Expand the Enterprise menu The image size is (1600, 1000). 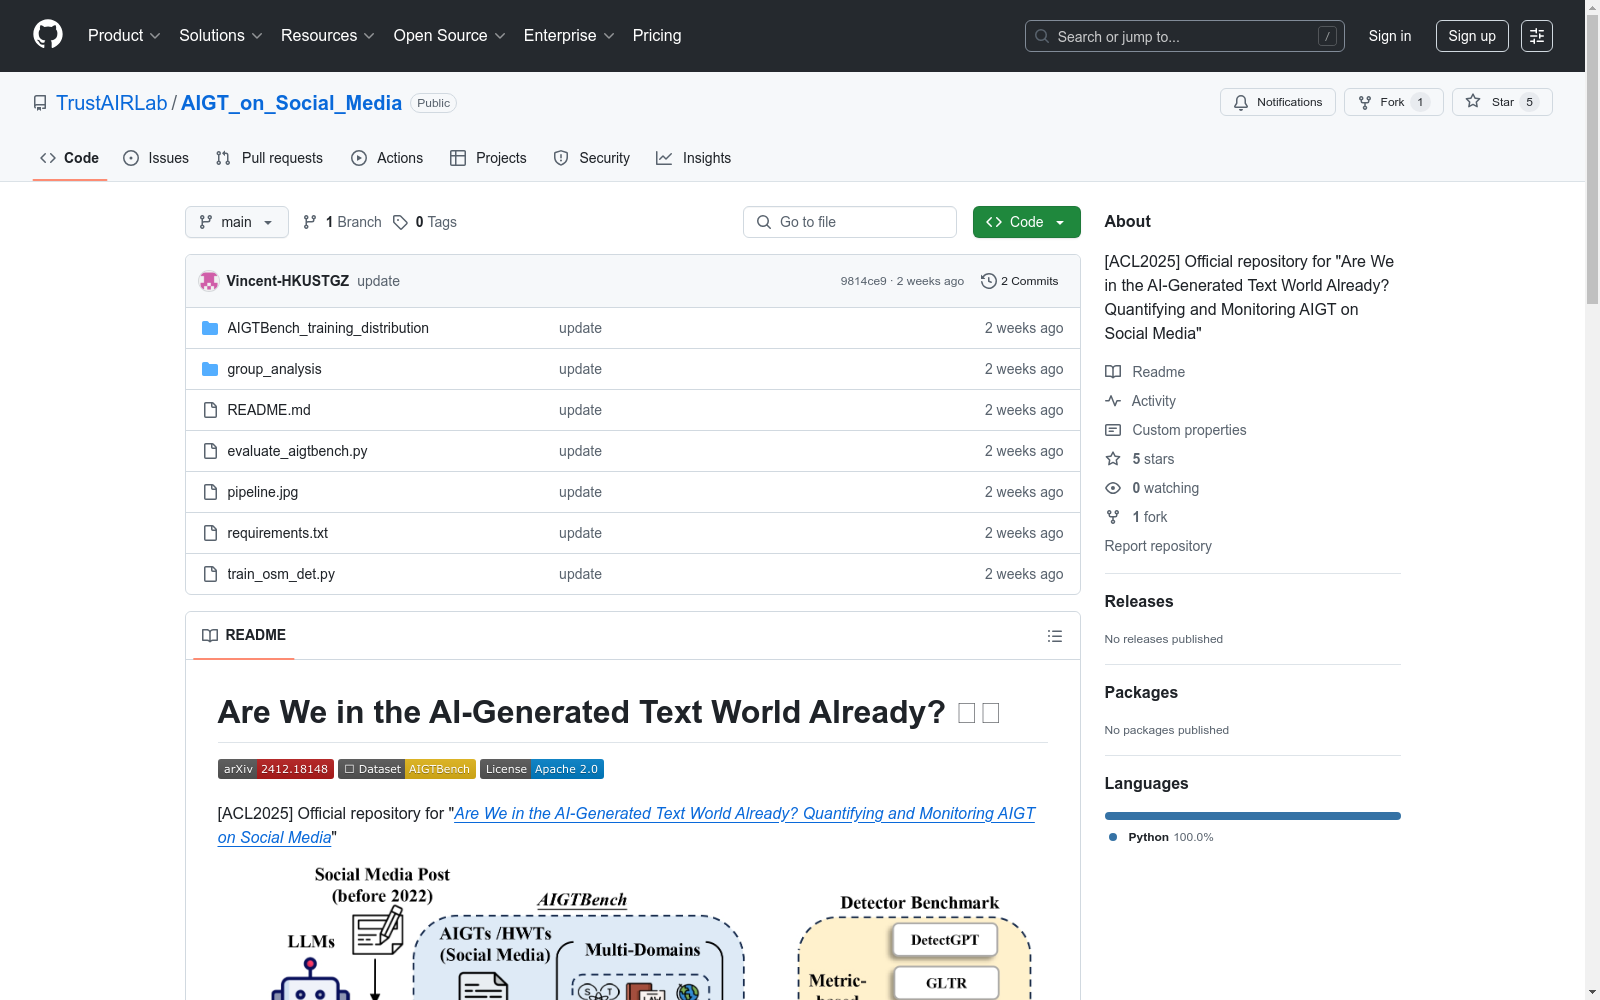pos(569,36)
